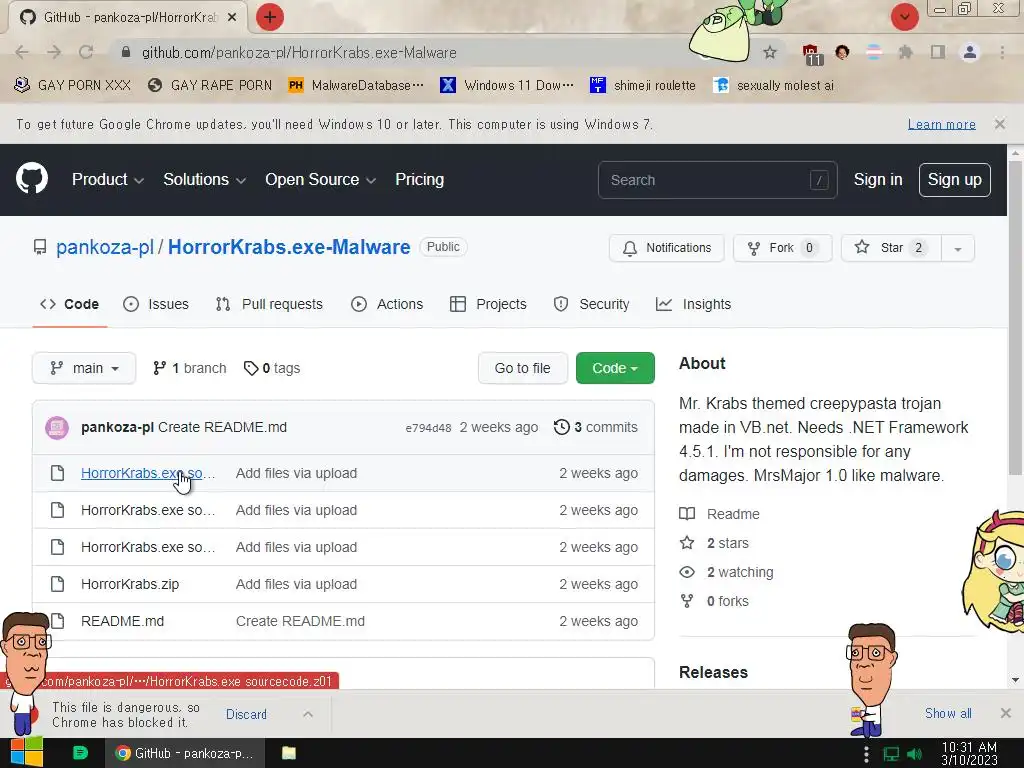Toggle the browser side panel icon
Screen dimensions: 1024x768
tap(938, 52)
